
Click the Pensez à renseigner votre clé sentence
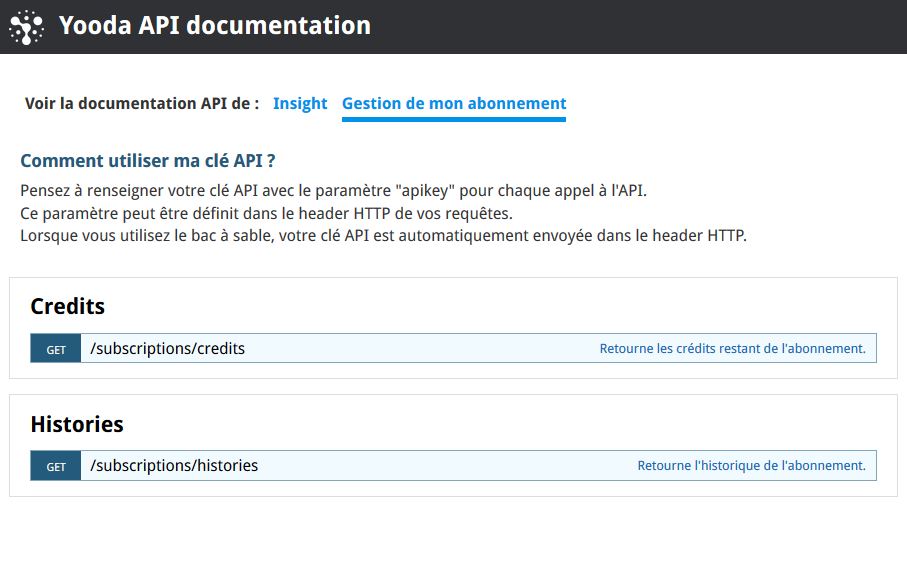(333, 191)
